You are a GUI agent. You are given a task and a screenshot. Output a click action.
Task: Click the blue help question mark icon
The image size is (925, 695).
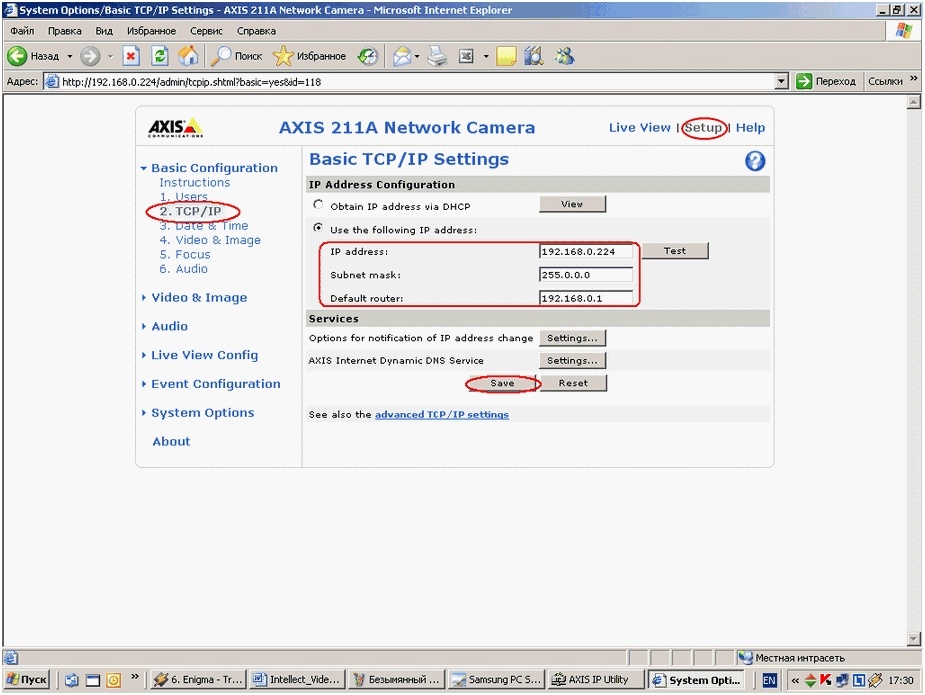tap(755, 161)
